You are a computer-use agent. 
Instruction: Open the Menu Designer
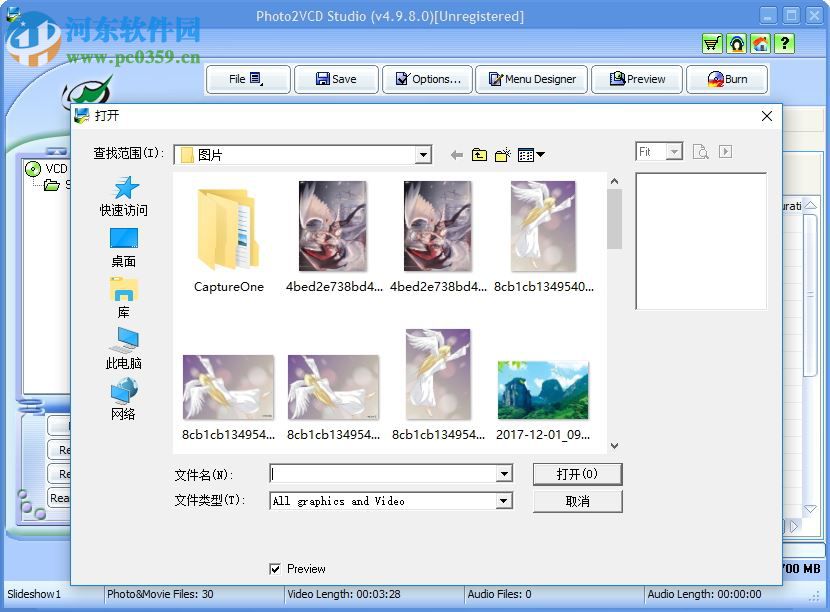(x=531, y=79)
